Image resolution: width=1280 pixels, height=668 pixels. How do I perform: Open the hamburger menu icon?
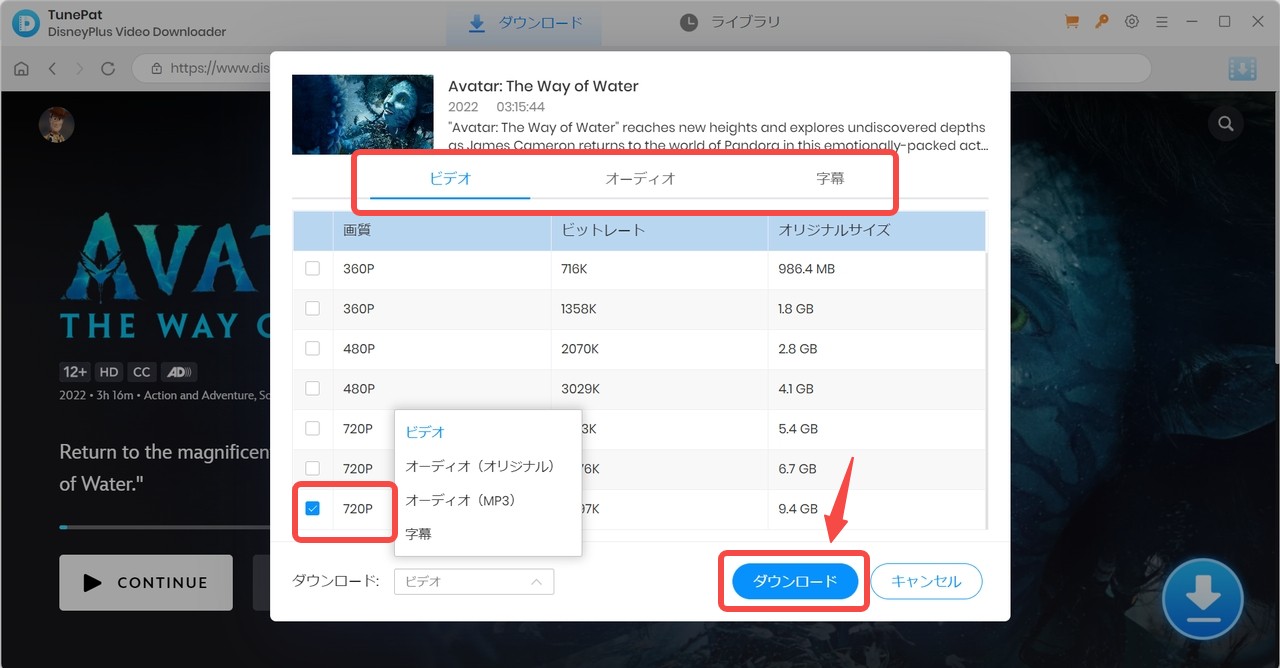click(x=1162, y=21)
